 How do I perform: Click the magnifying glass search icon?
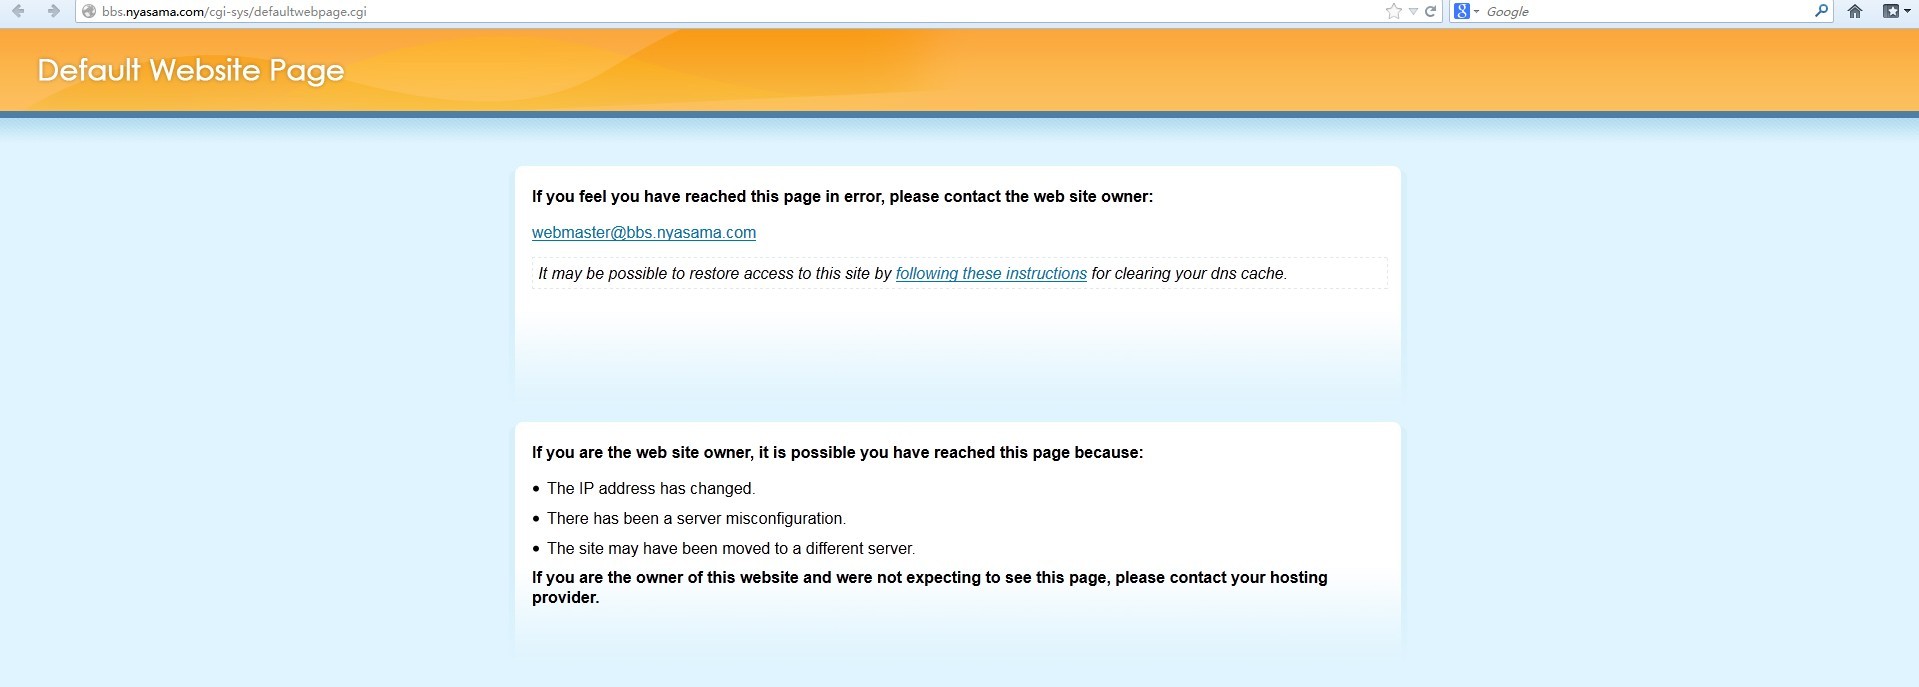[1821, 11]
